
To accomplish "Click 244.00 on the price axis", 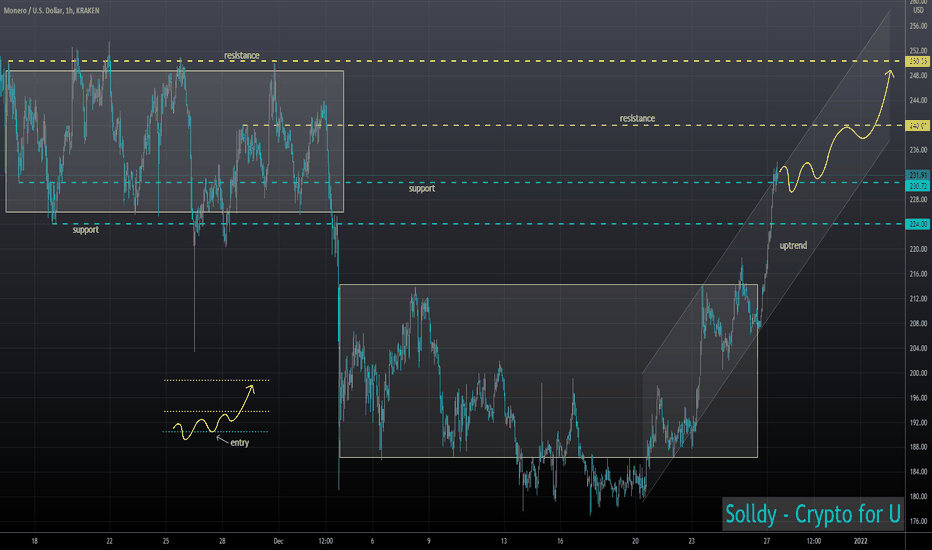I will tap(918, 100).
